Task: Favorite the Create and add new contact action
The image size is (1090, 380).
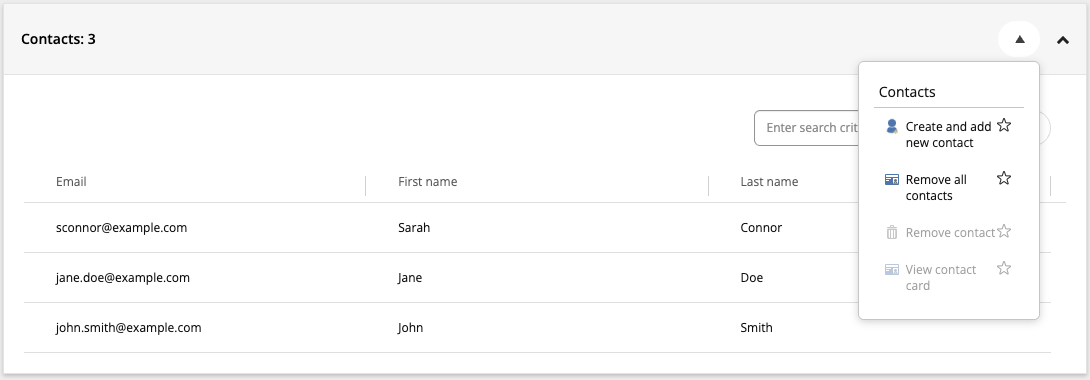Action: click(x=1004, y=125)
